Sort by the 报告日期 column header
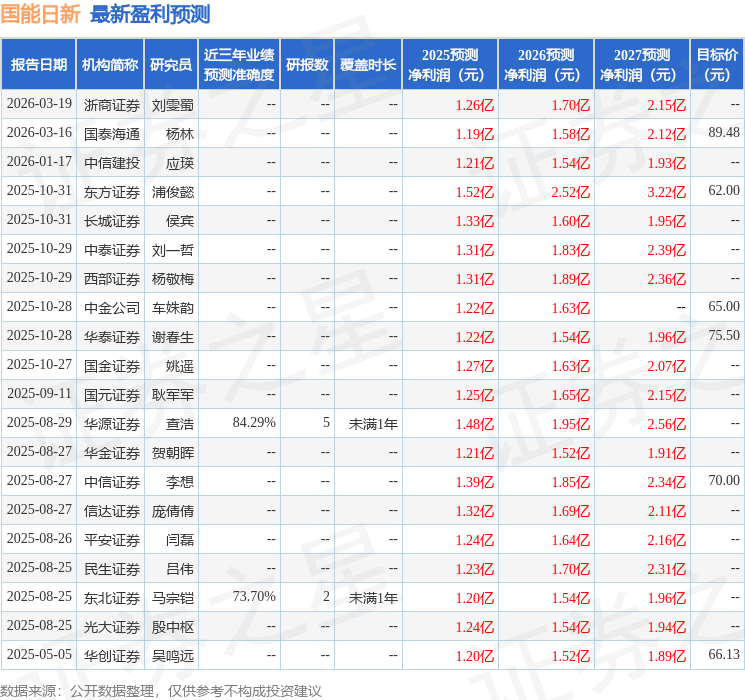This screenshot has width=745, height=700. point(39,65)
